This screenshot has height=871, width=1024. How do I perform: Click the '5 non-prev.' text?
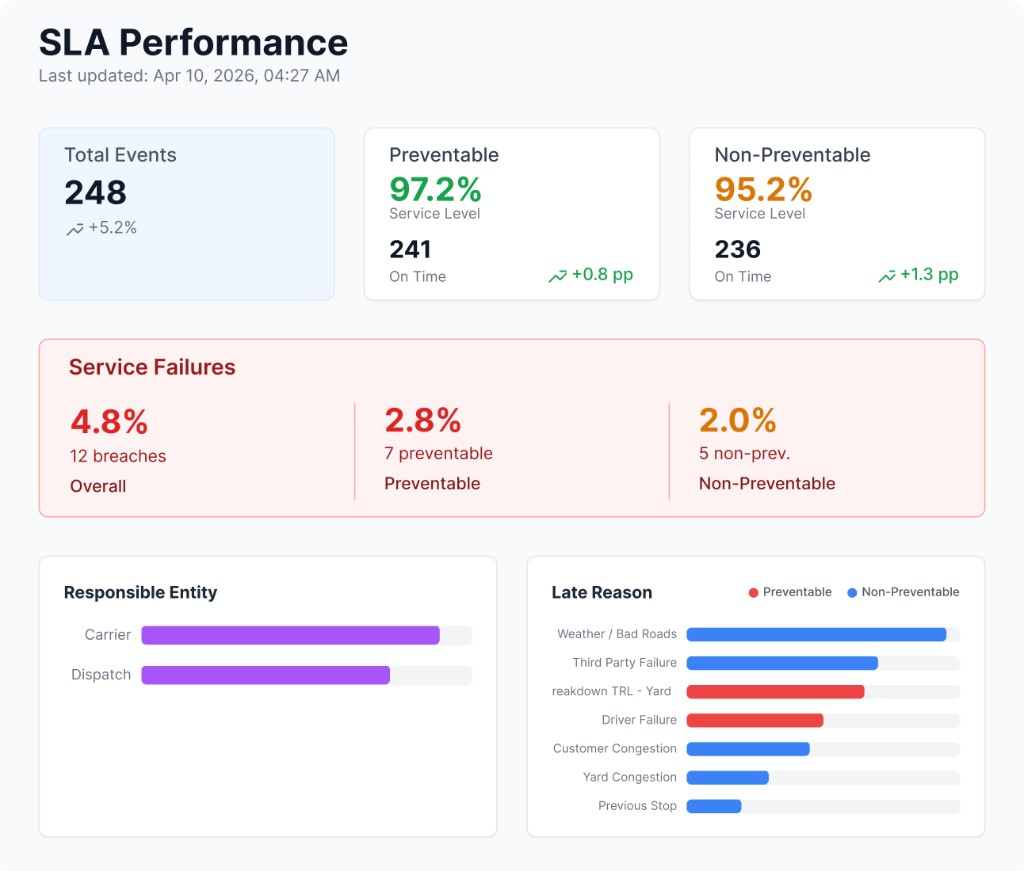pyautogui.click(x=744, y=453)
